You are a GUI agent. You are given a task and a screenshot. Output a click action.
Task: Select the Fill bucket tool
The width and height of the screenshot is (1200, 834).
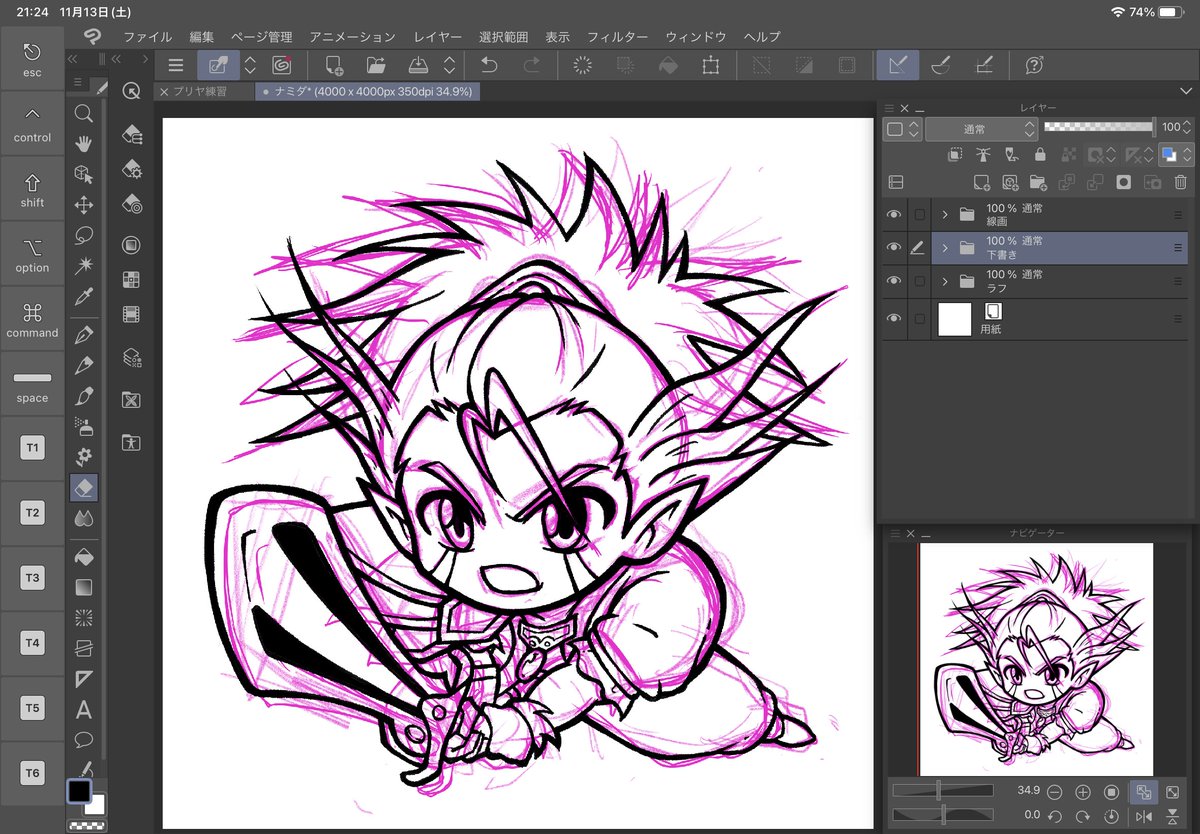(x=84, y=557)
